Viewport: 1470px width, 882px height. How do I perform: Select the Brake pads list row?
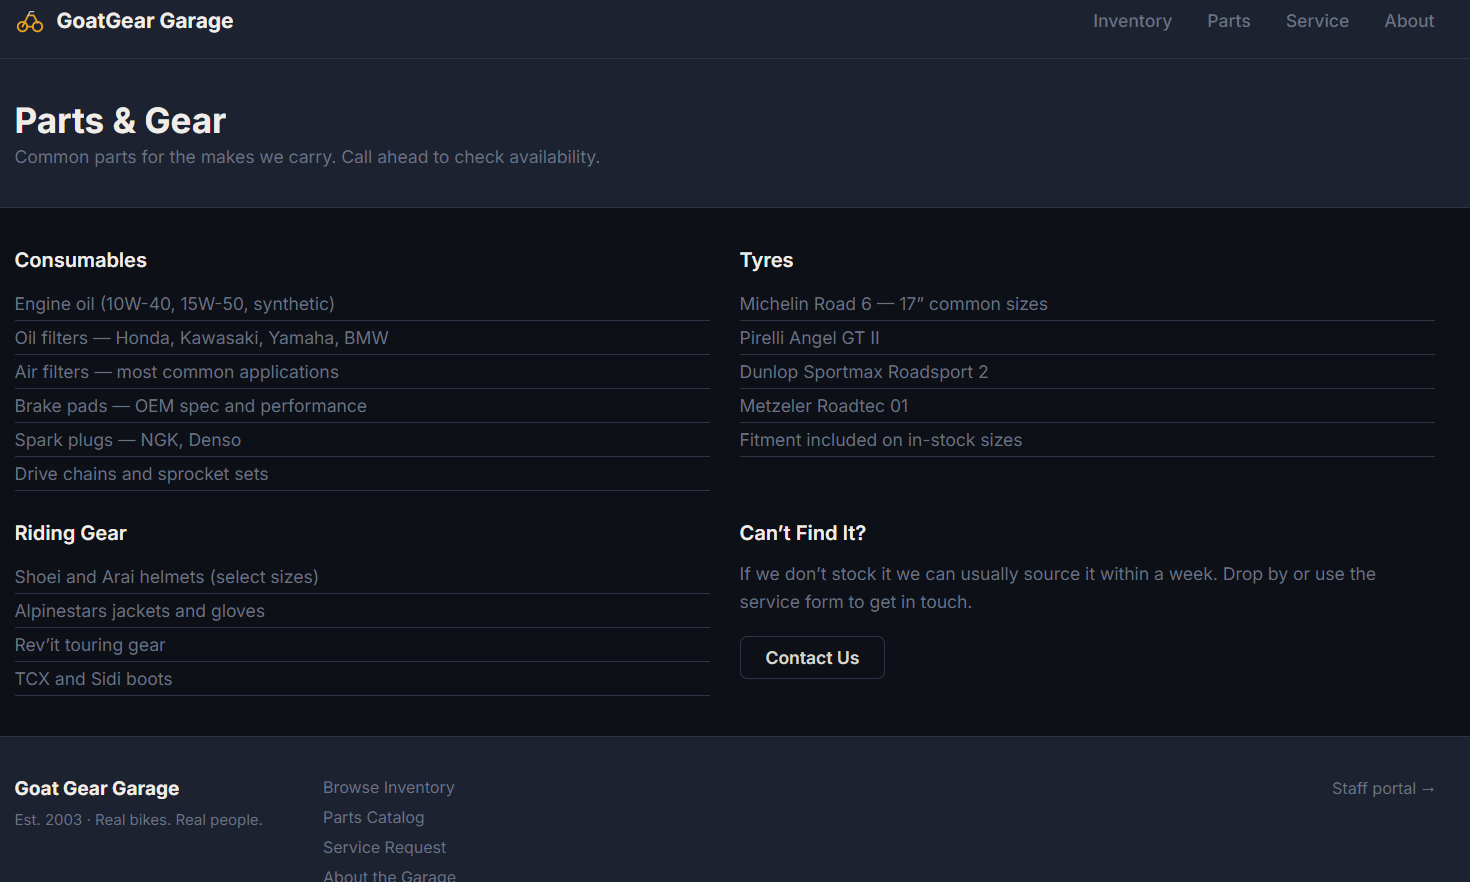click(362, 406)
